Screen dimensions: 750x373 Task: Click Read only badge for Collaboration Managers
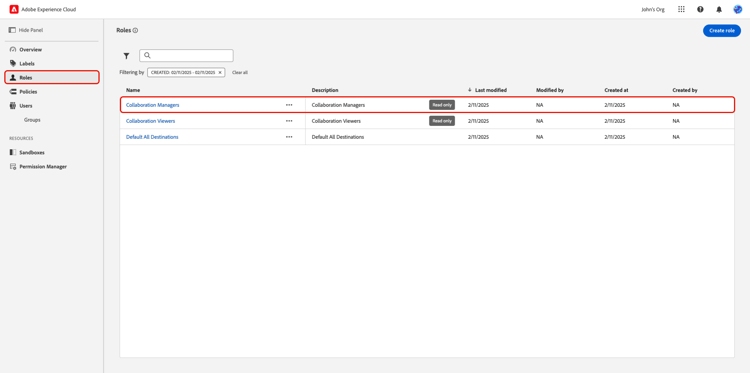442,105
